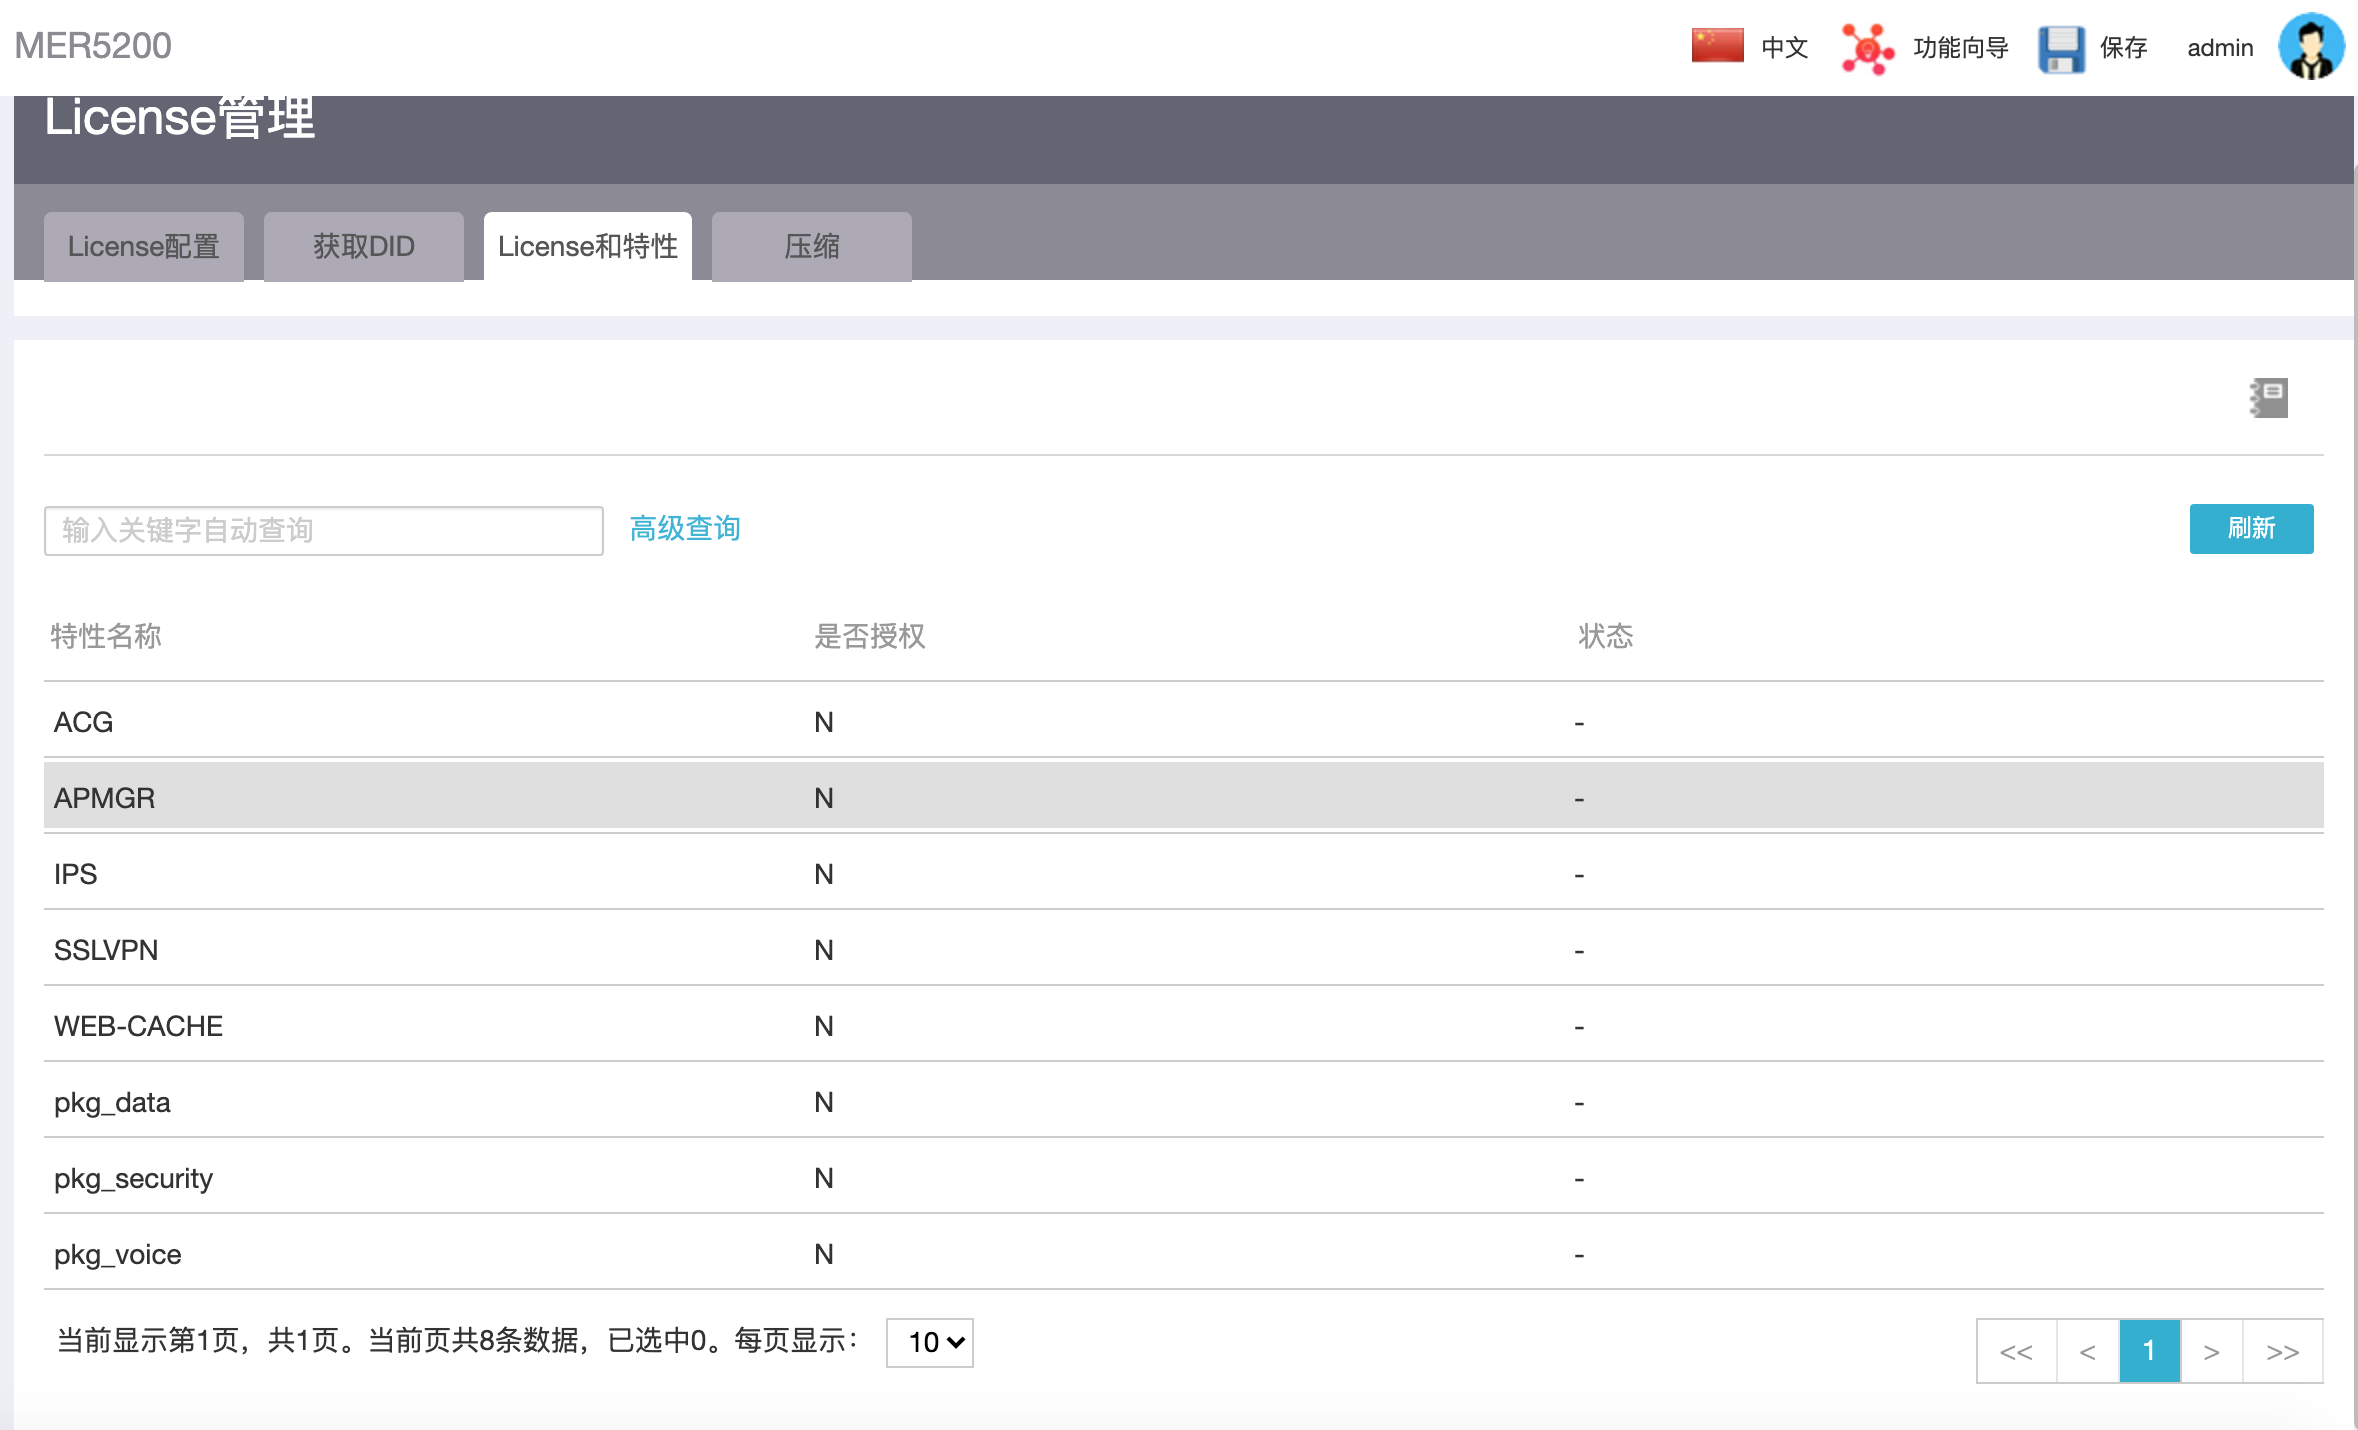Screen dimensions: 2358x1430
Task: Jump to last page with >> button
Action: (2282, 1351)
